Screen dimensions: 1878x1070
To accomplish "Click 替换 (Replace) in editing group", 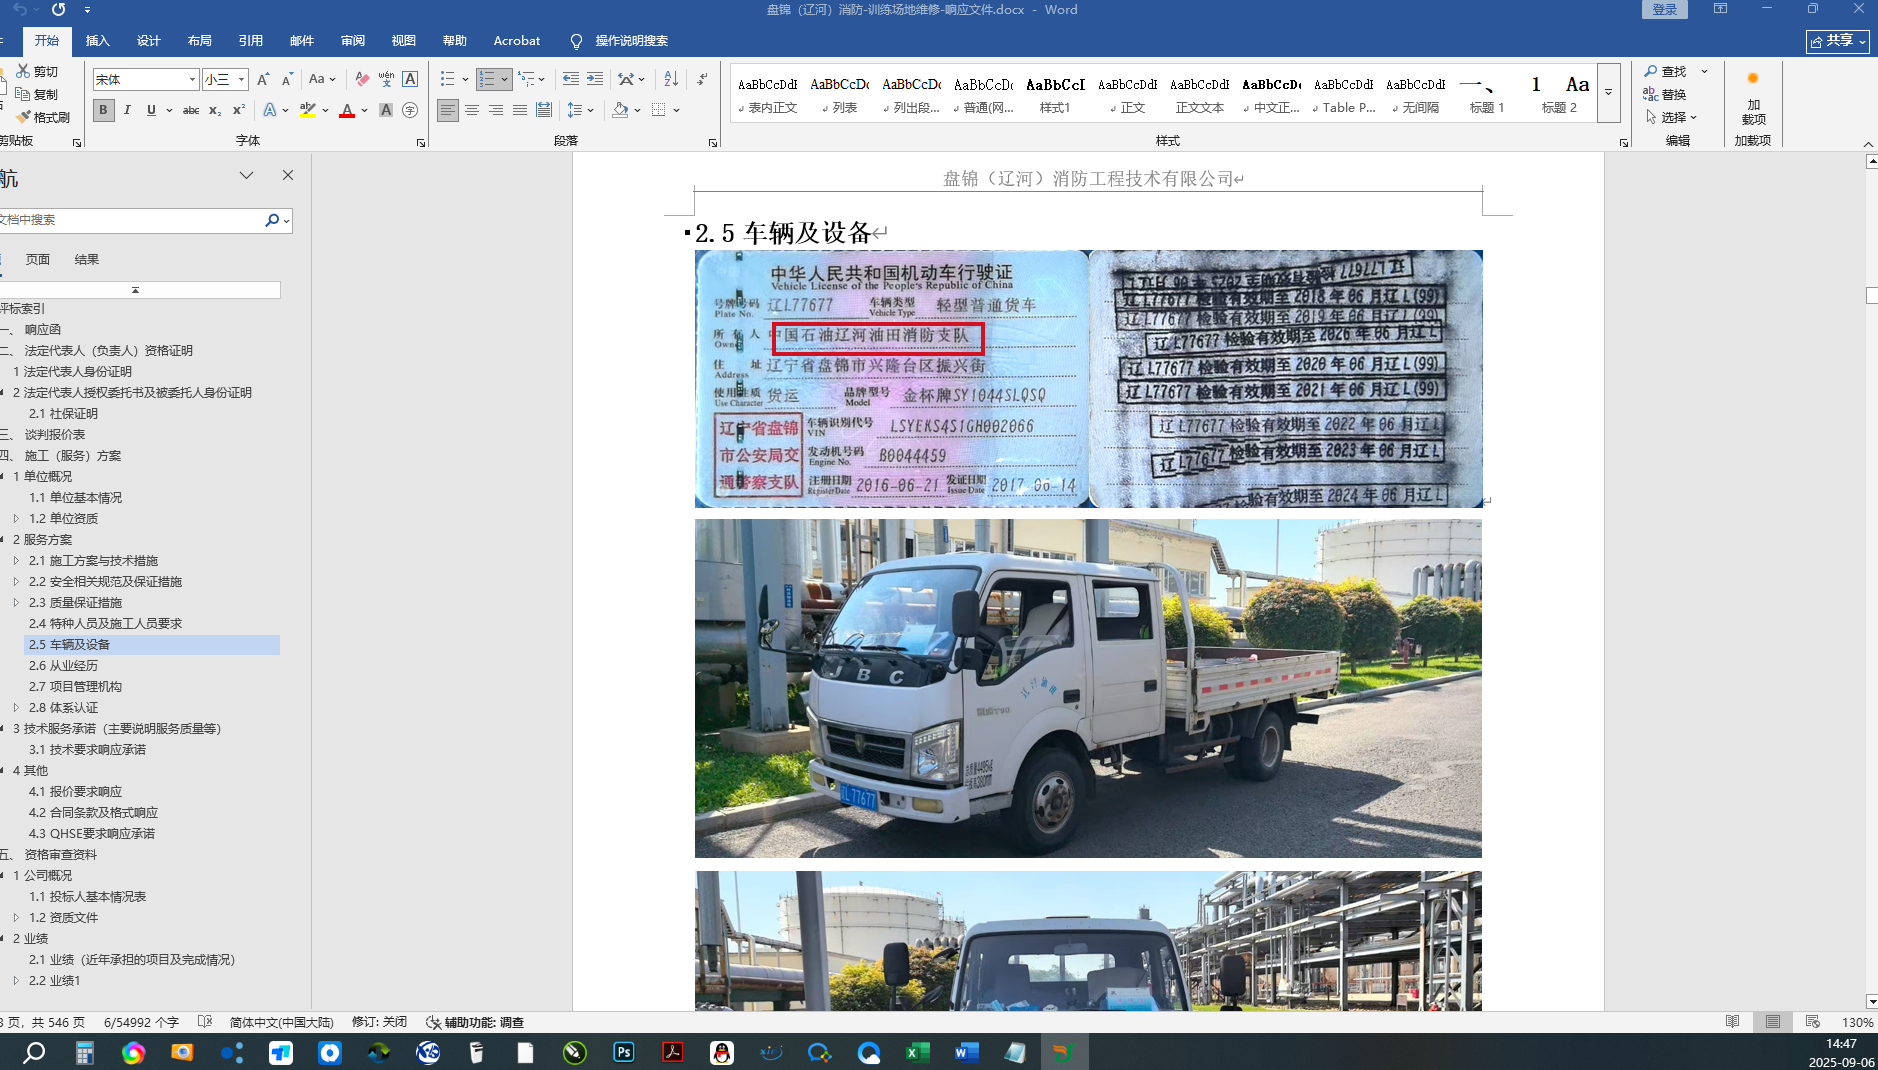I will click(1666, 94).
